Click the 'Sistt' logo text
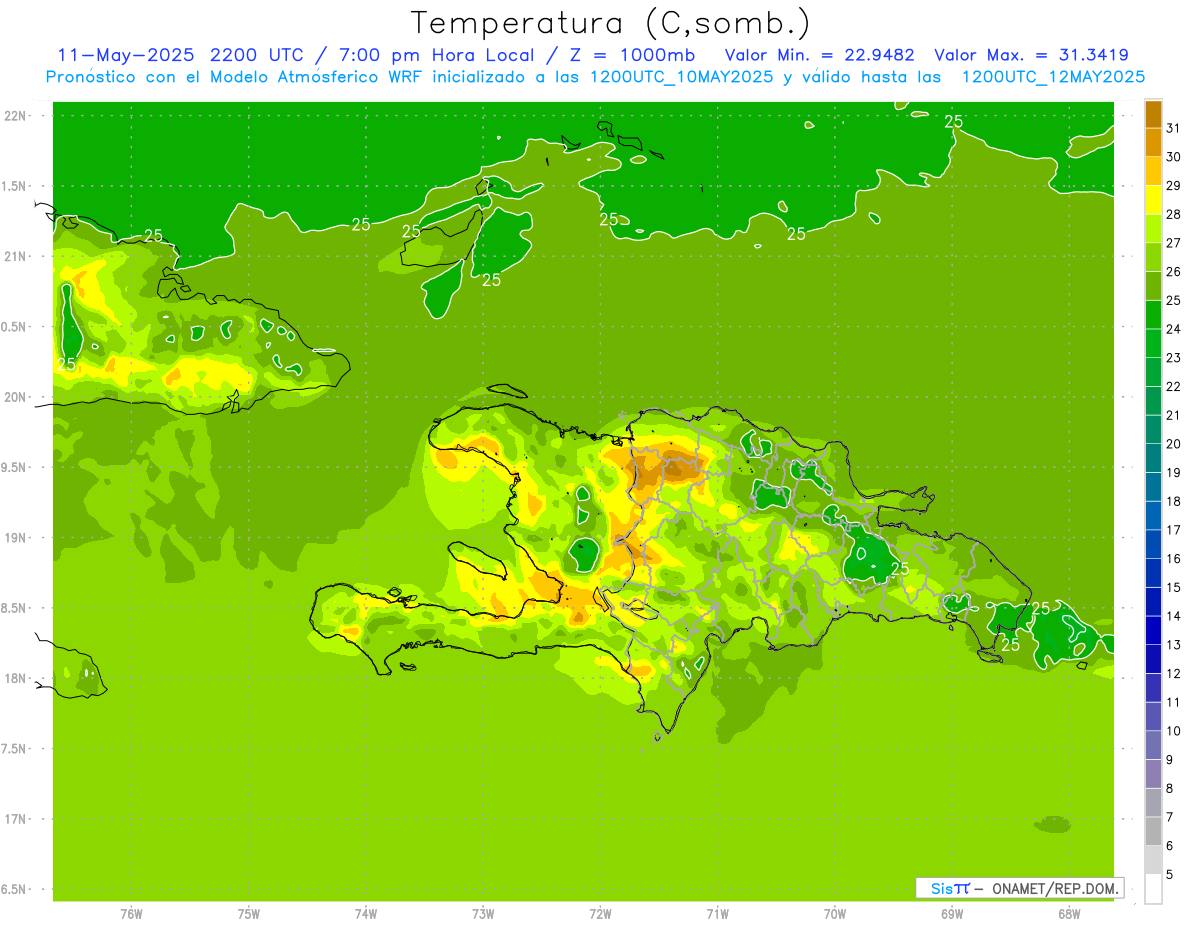The image size is (1200, 927). pos(949,888)
